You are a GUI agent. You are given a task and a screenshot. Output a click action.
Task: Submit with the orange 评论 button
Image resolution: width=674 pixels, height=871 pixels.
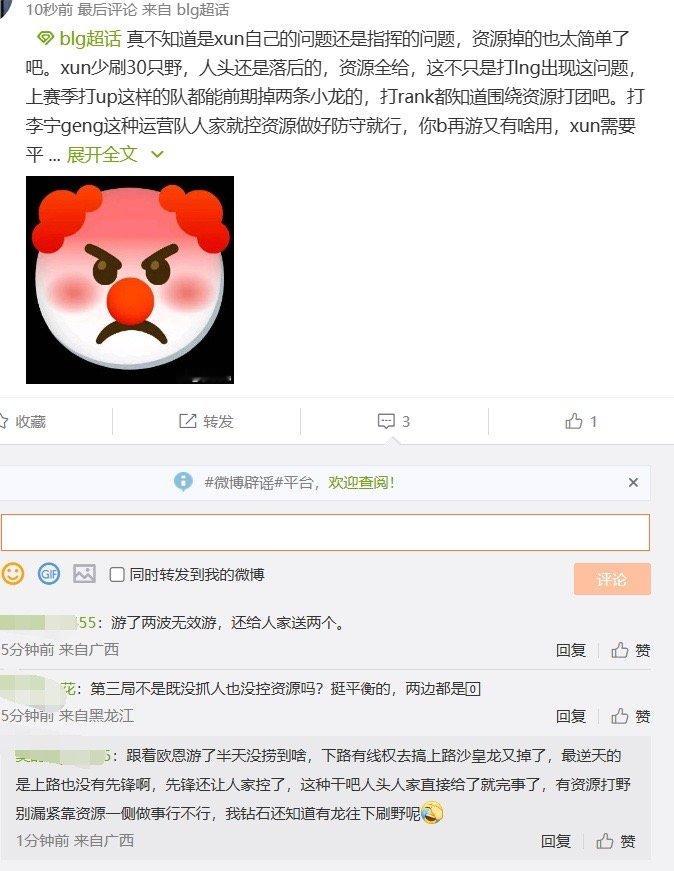(x=612, y=579)
